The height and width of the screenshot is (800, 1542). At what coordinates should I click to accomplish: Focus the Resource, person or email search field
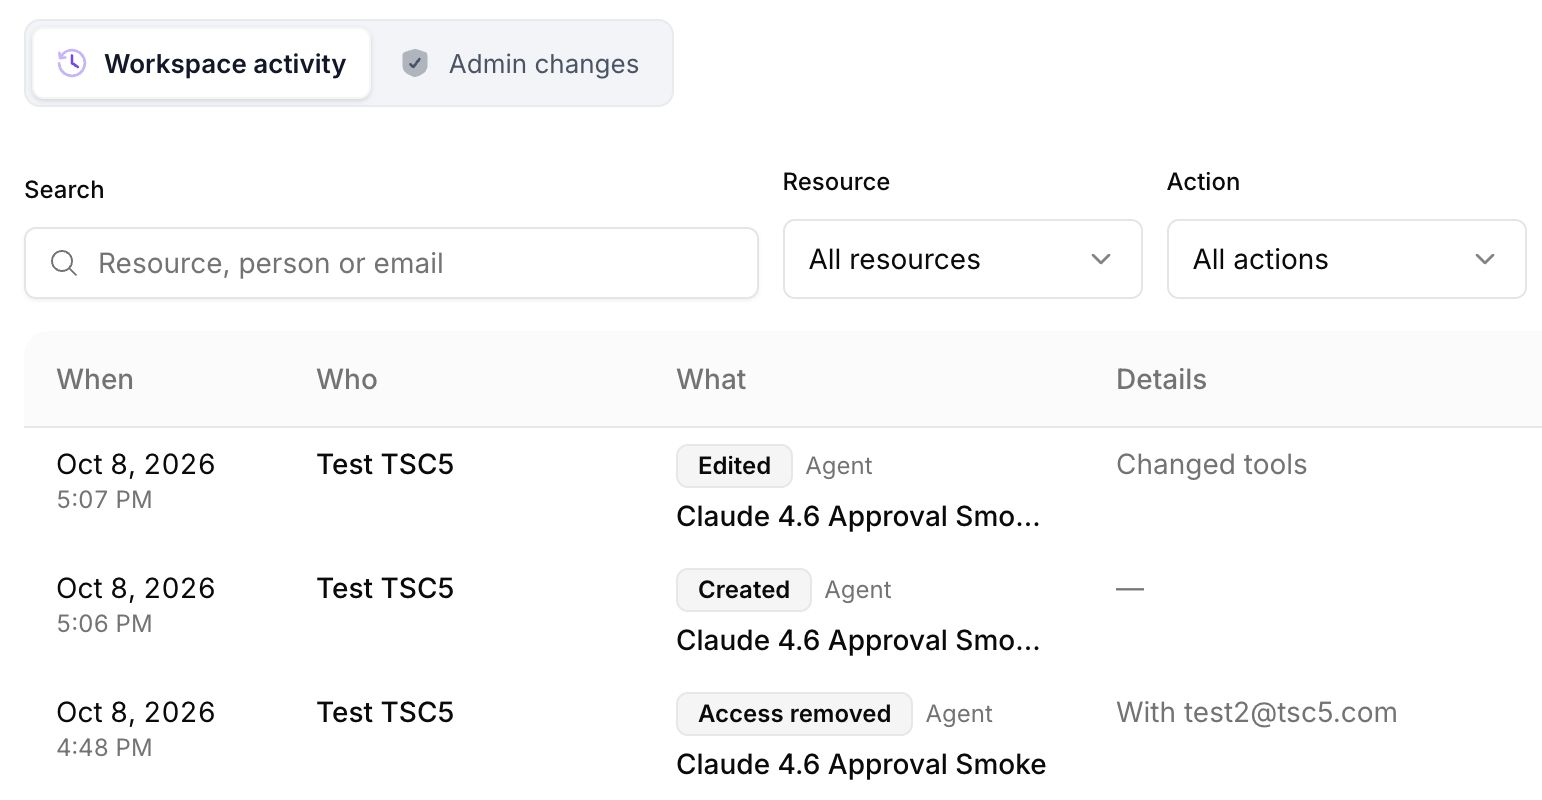coord(391,263)
